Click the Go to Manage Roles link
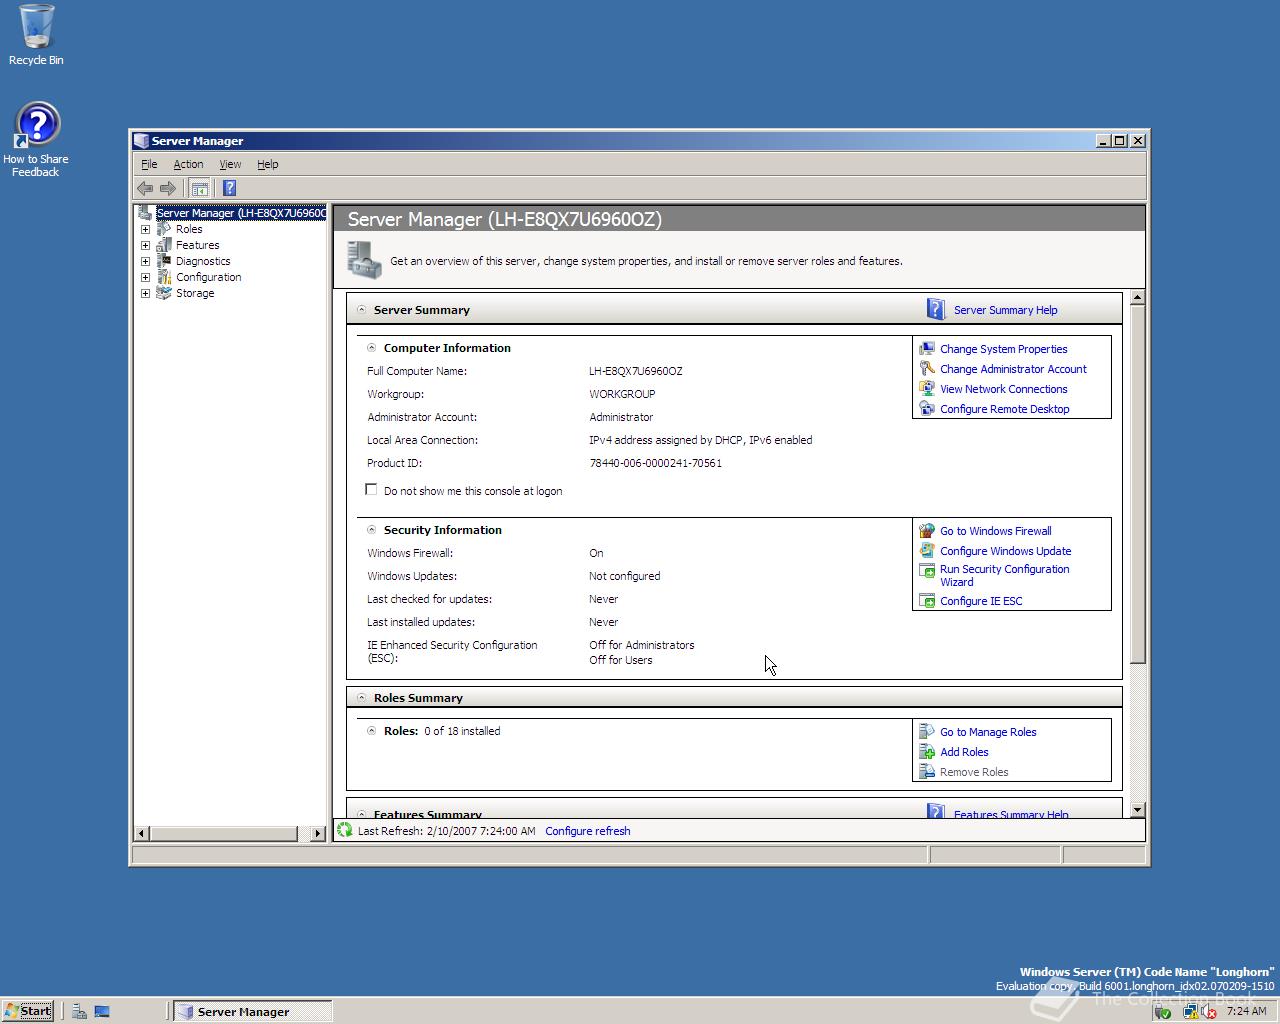 (x=988, y=732)
